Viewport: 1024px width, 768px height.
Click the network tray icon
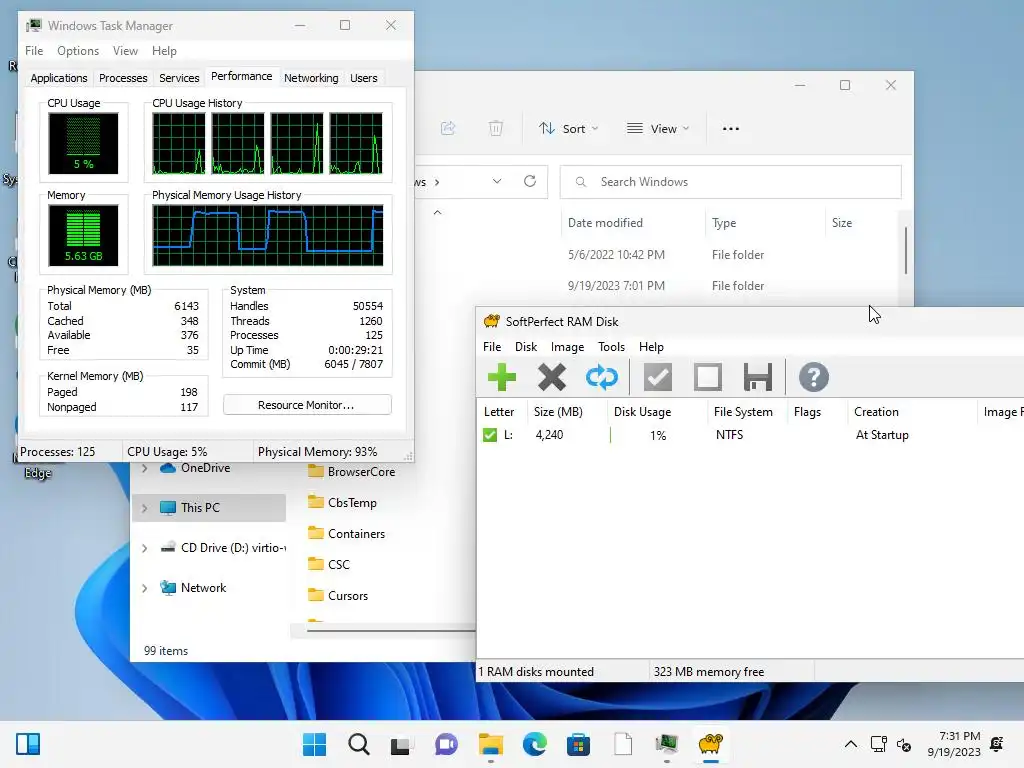point(878,744)
